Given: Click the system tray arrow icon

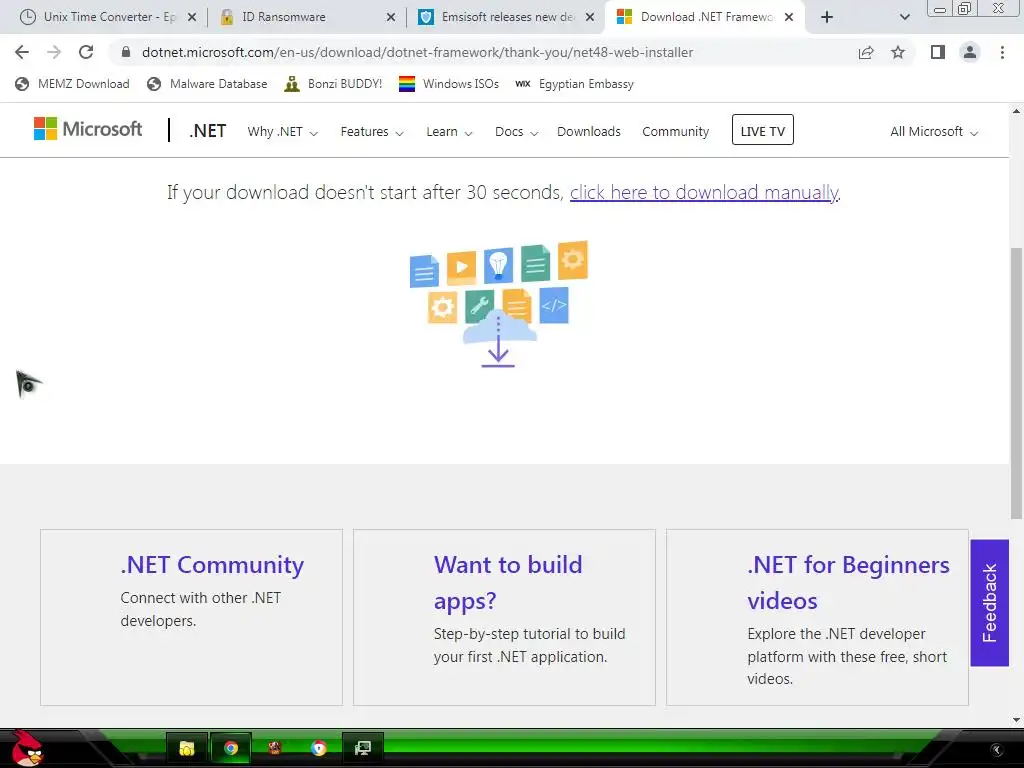Looking at the screenshot, I should click(x=997, y=750).
